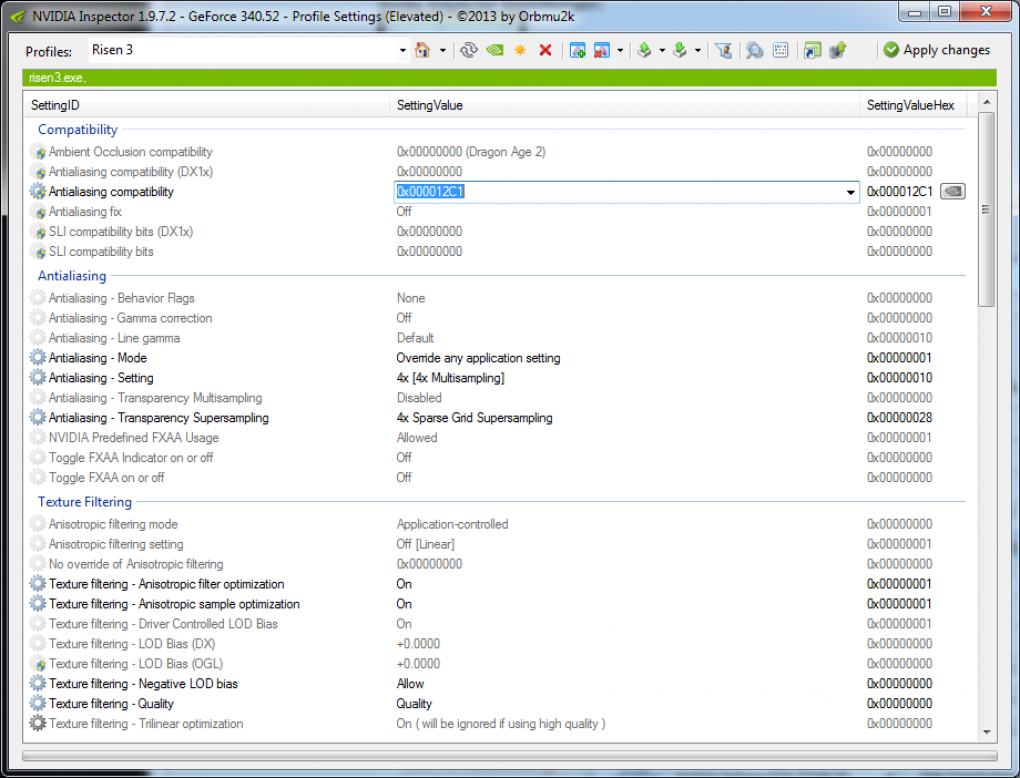Open the dropdown arrow beside the home icon

point(443,50)
